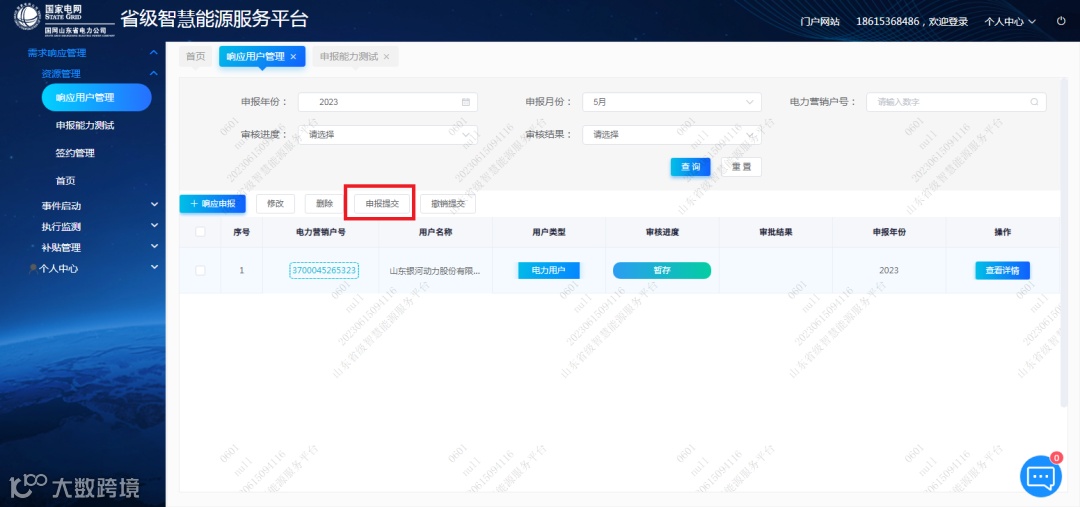The image size is (1080, 507).
Task: Click the 查询 button
Action: coord(691,167)
